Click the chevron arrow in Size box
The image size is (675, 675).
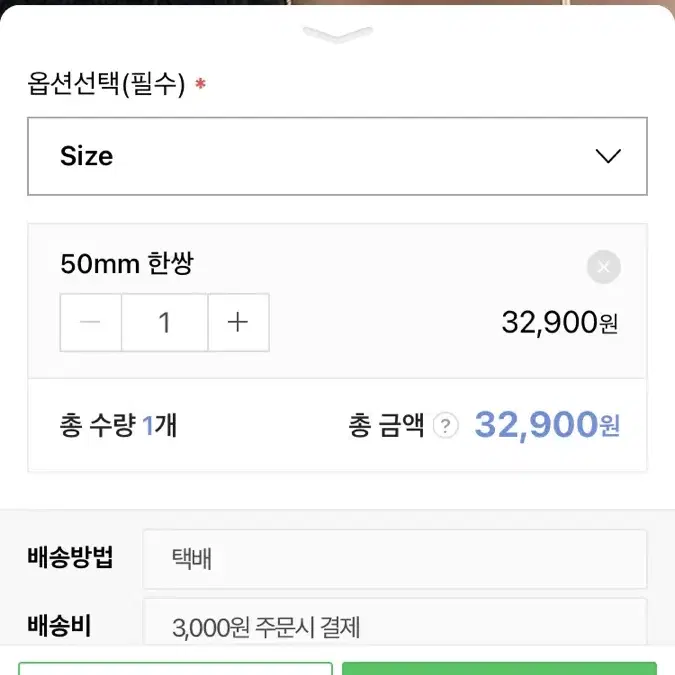(608, 156)
